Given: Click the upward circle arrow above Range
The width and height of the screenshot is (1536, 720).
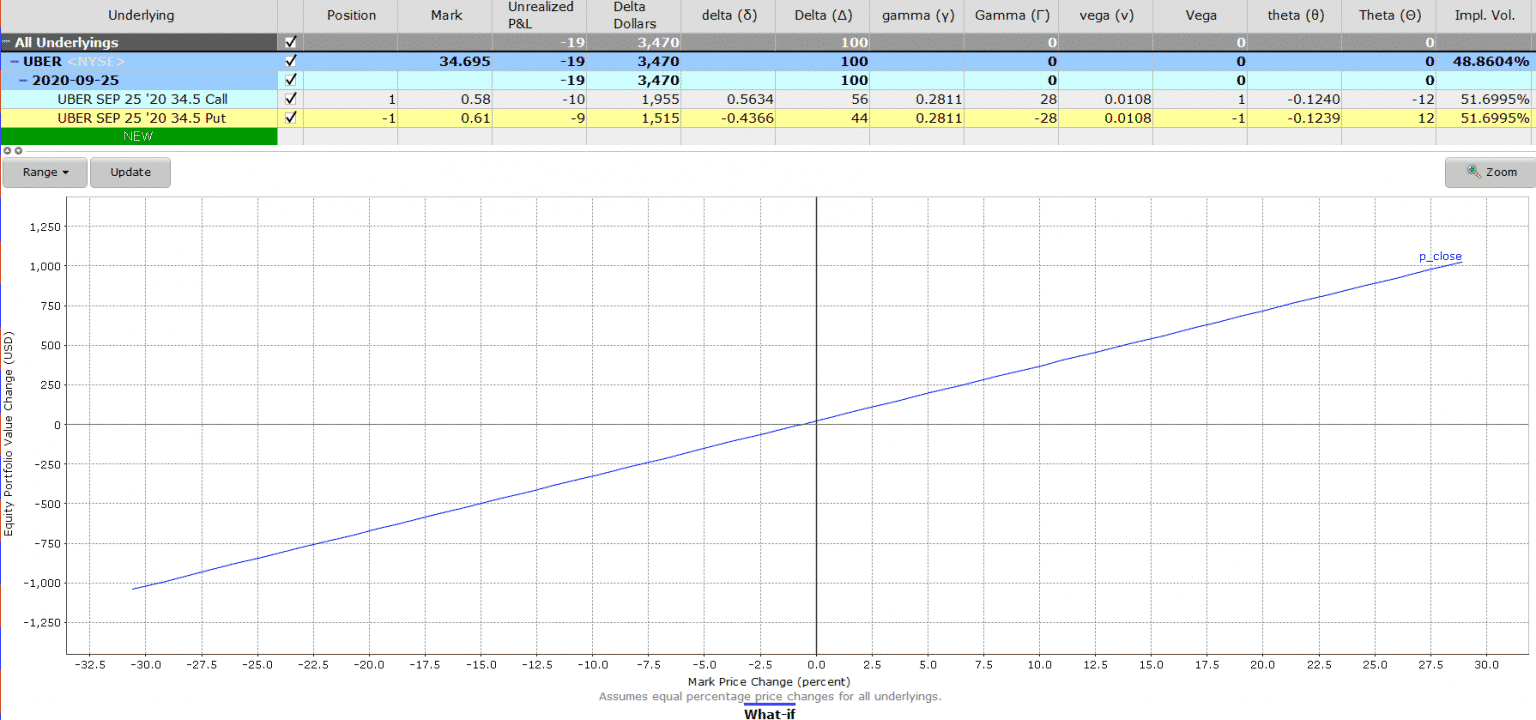Looking at the screenshot, I should tap(8, 150).
